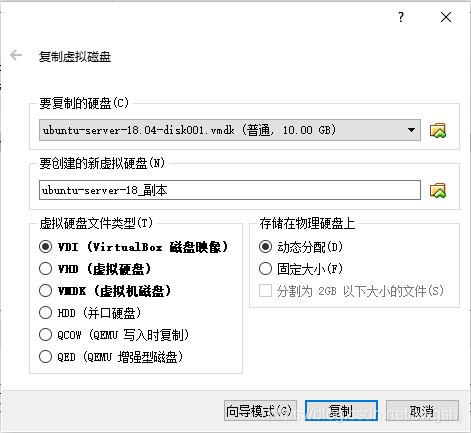
Task: Pick HDD (并口硬盘) disk type
Action: click(x=45, y=313)
